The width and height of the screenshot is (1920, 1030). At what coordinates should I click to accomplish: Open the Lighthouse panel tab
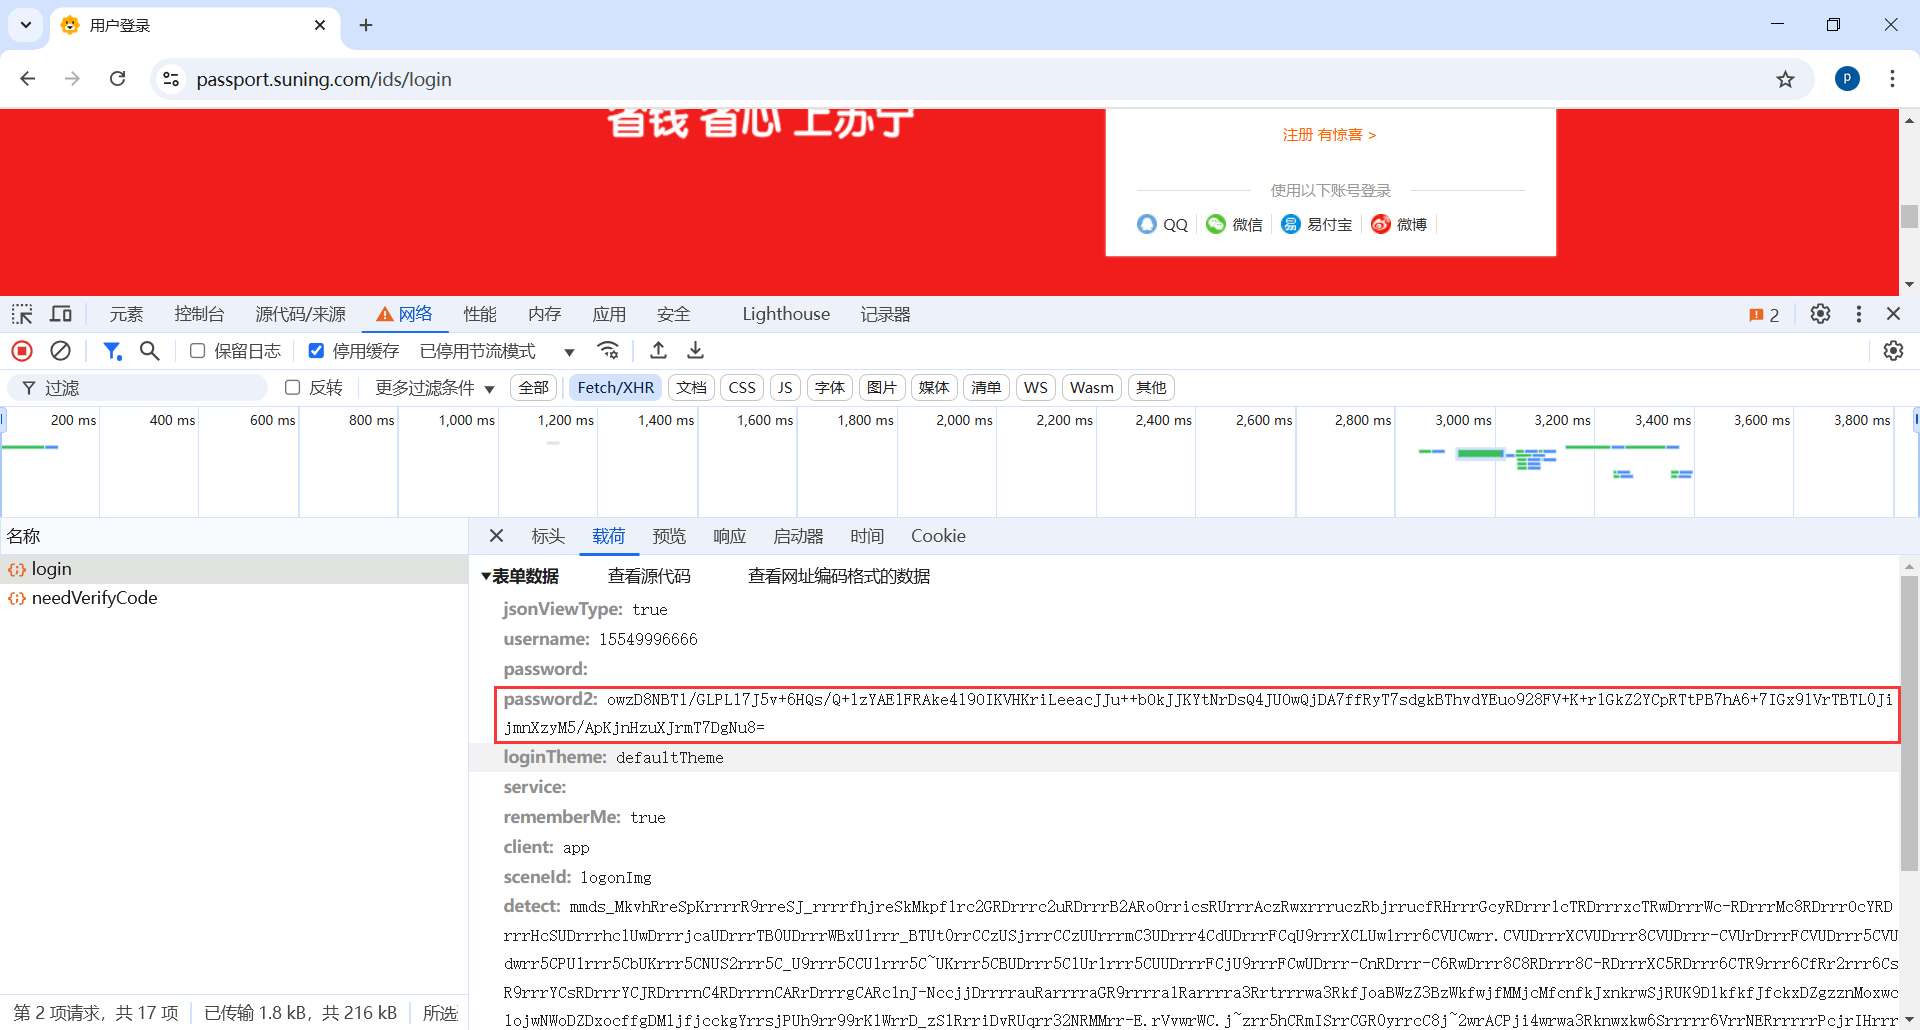tap(786, 314)
